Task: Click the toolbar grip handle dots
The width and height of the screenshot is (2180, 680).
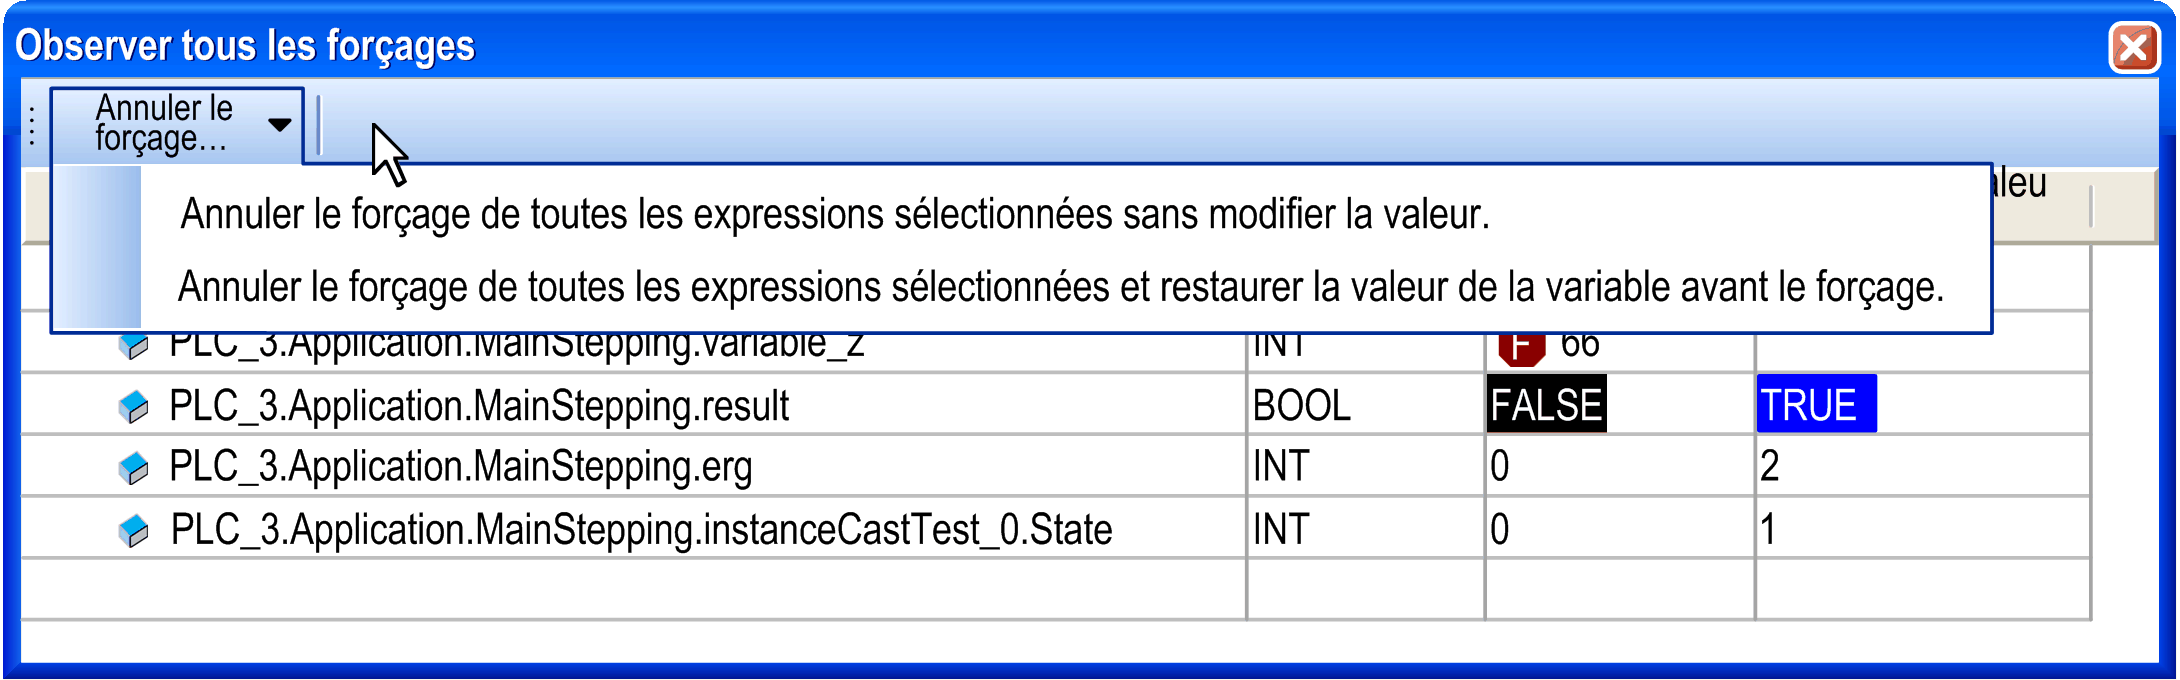Action: pos(33,126)
